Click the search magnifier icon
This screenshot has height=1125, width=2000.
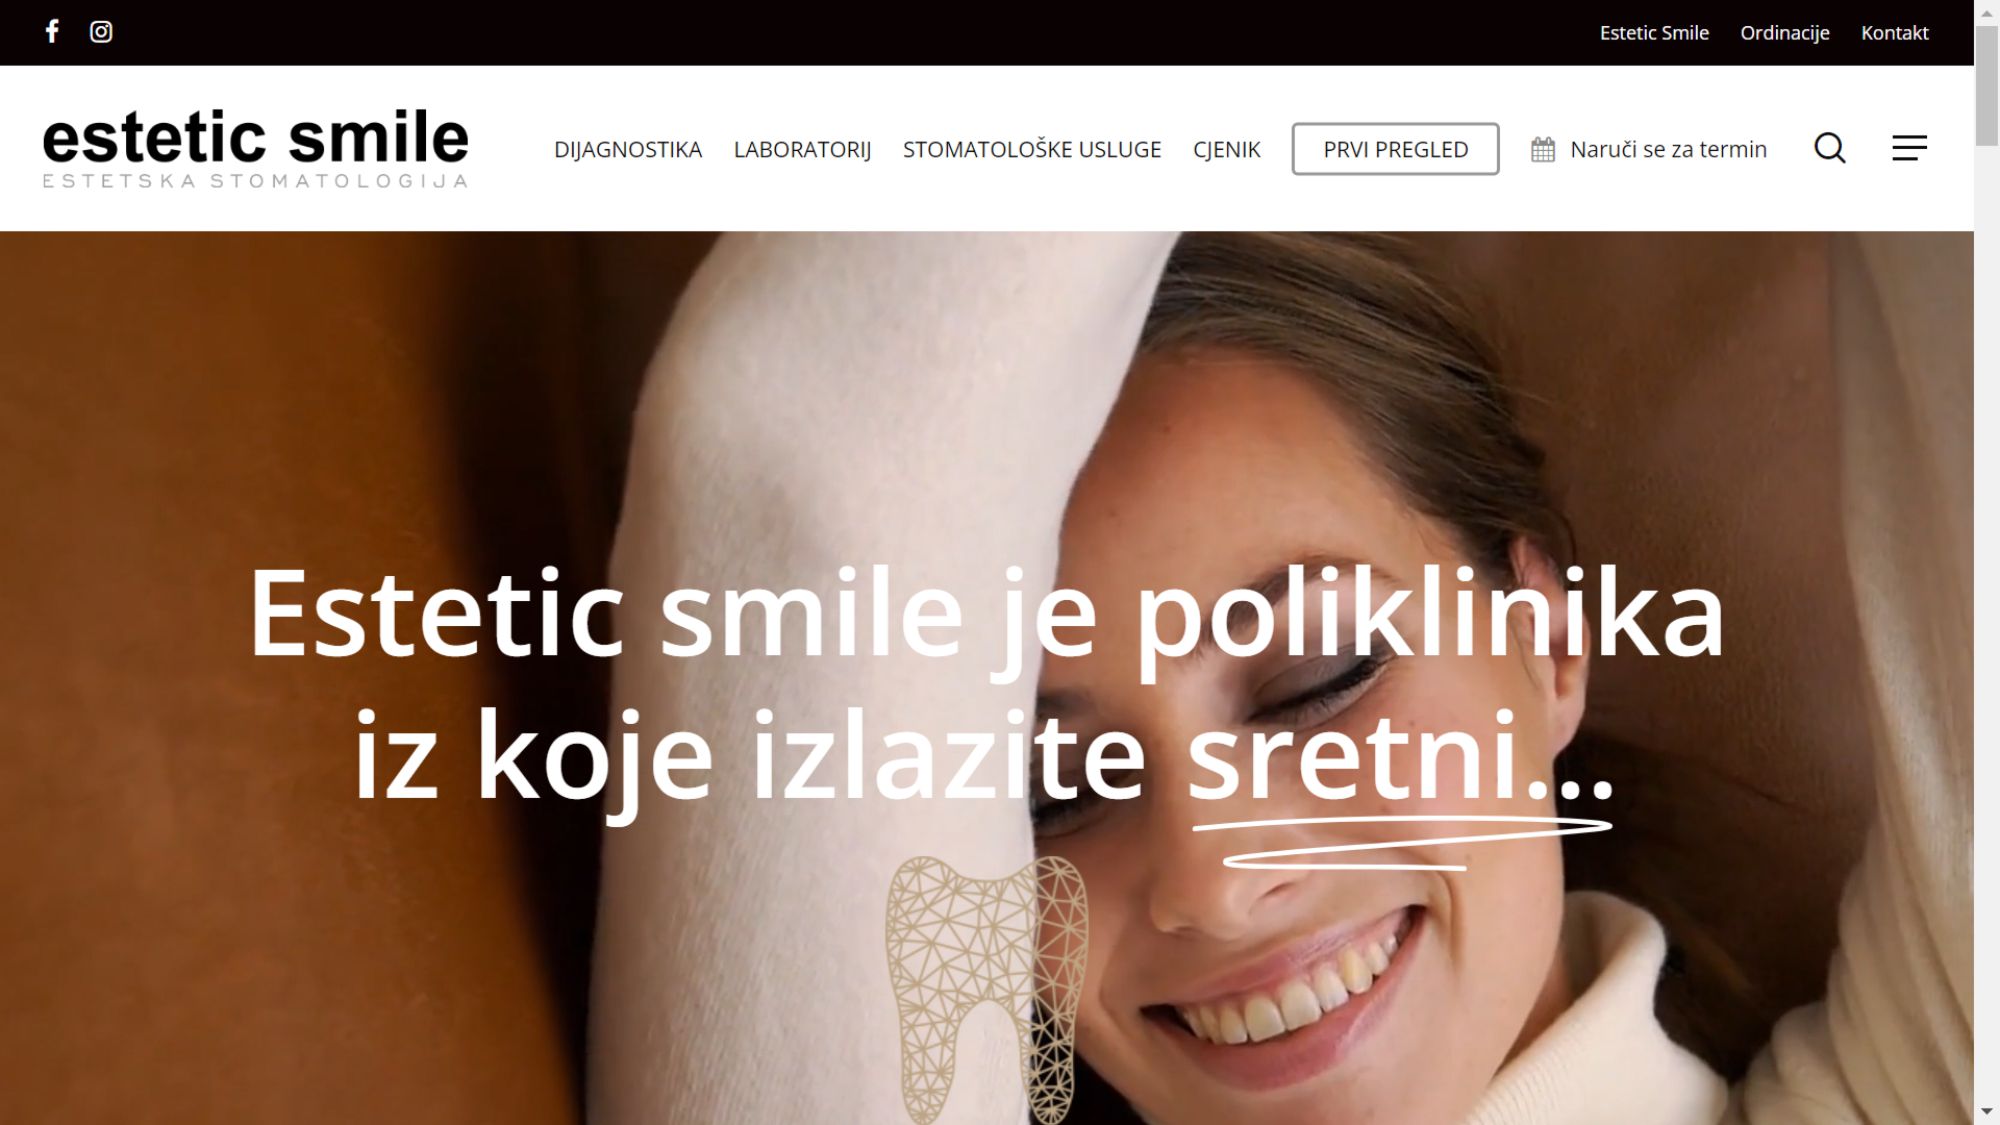[1830, 149]
